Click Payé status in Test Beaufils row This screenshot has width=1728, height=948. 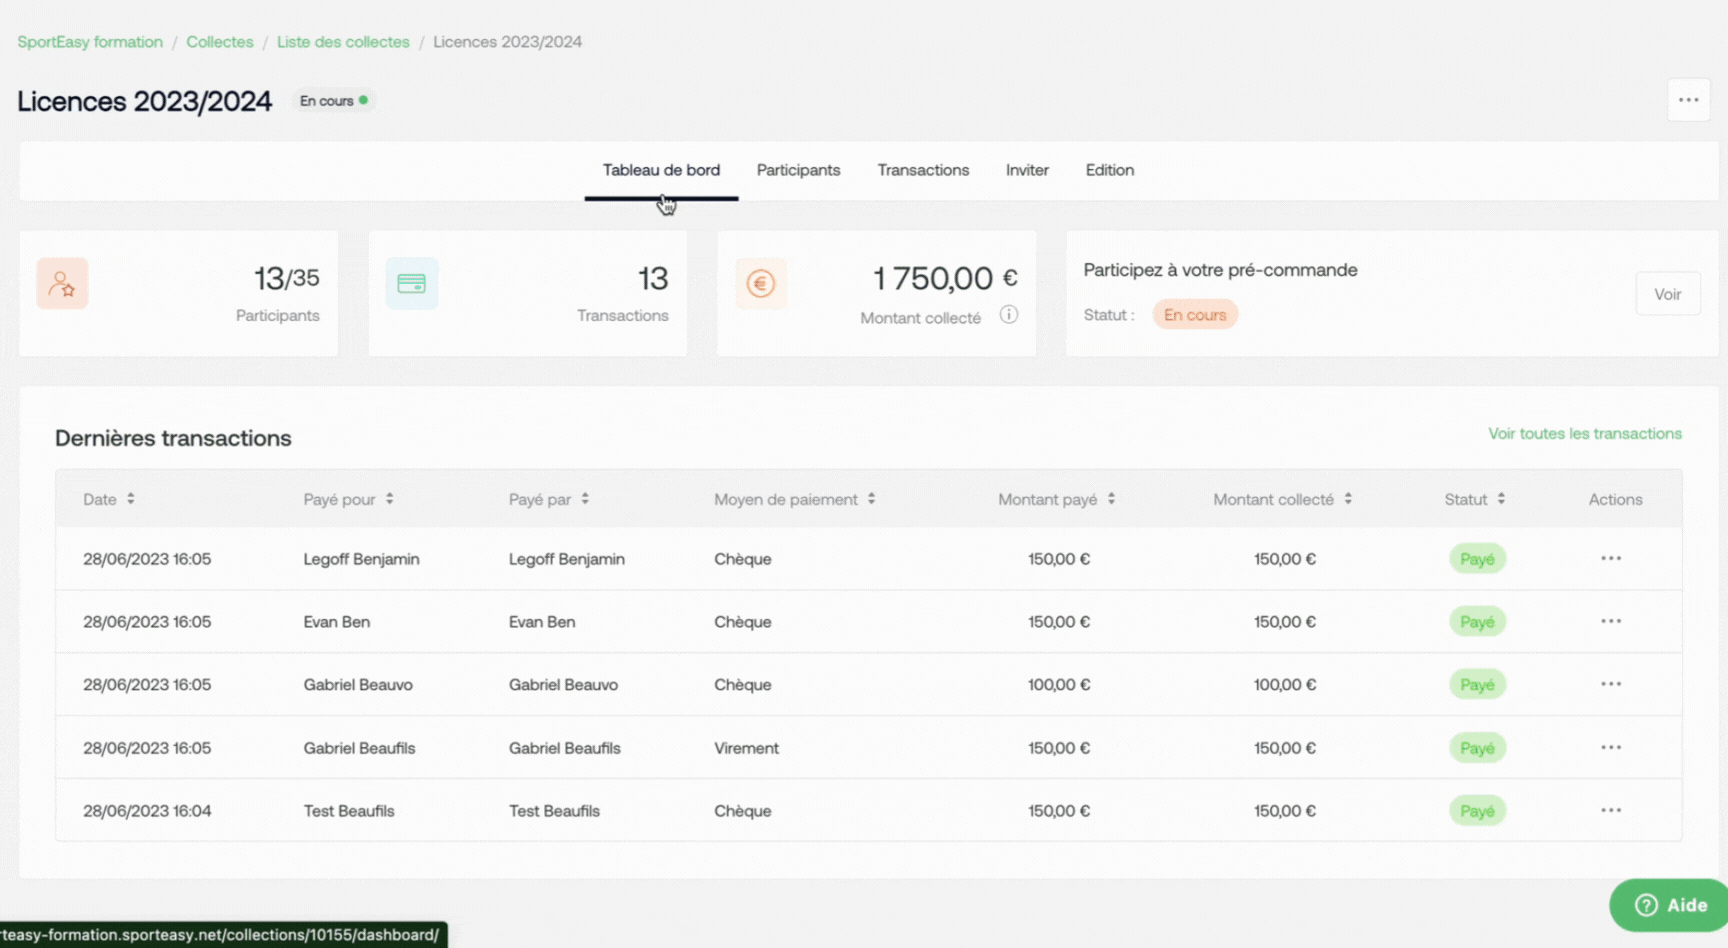[x=1477, y=811]
